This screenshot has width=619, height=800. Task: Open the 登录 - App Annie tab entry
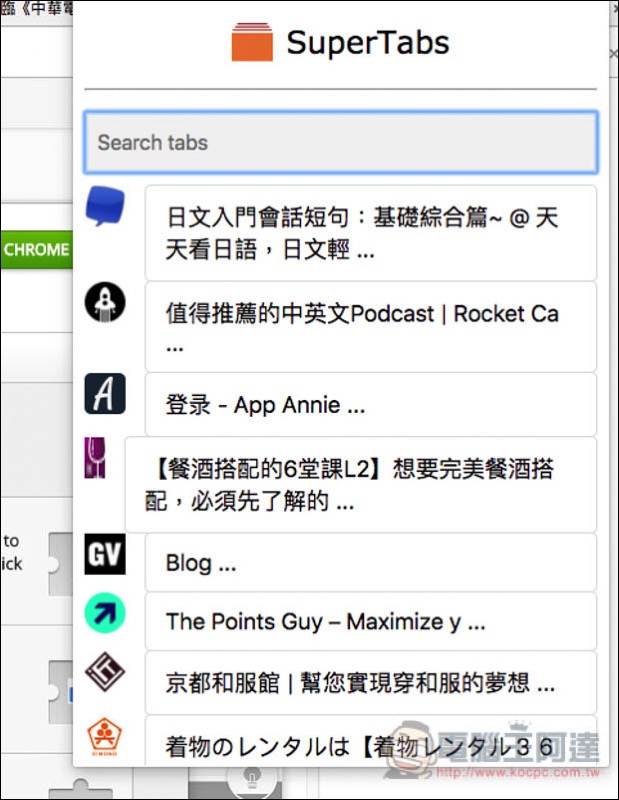[x=371, y=405]
